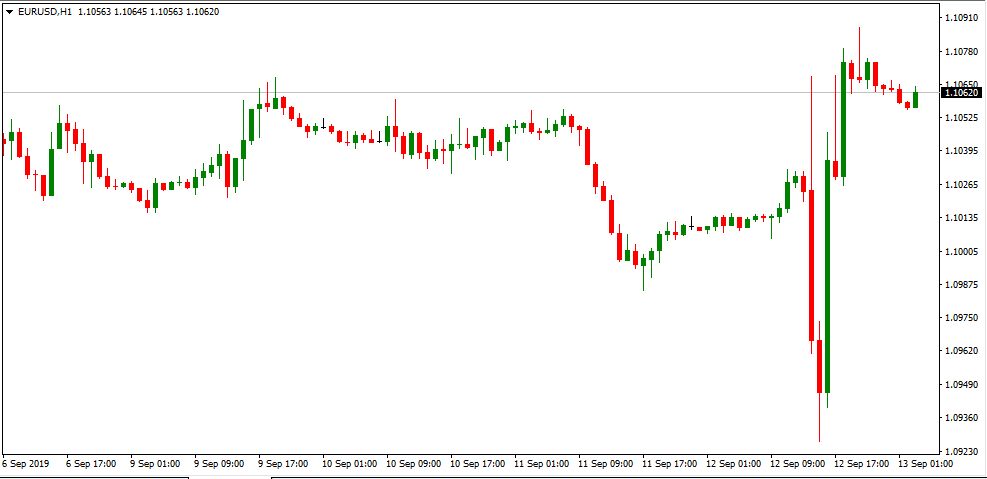Click the 9 Sep 17:00 time label
The width and height of the screenshot is (987, 479).
point(283,464)
